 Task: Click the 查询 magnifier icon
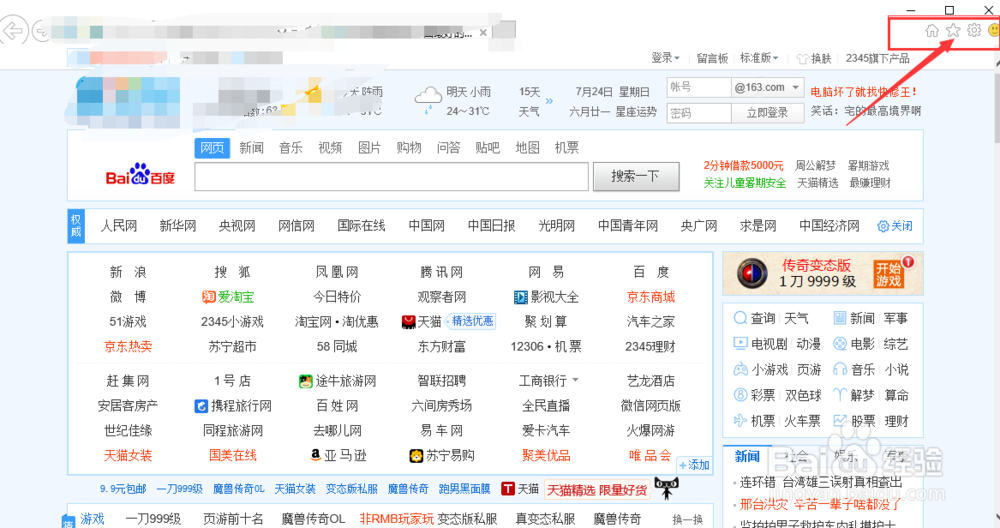[x=740, y=318]
